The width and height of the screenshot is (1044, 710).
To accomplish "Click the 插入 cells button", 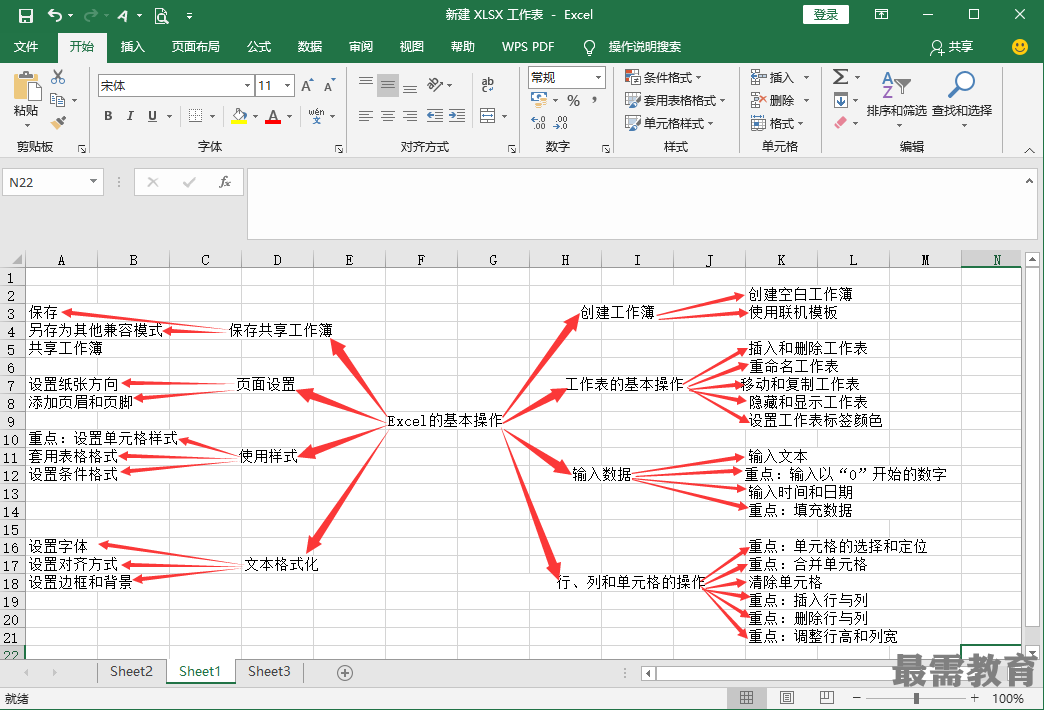I will click(772, 77).
